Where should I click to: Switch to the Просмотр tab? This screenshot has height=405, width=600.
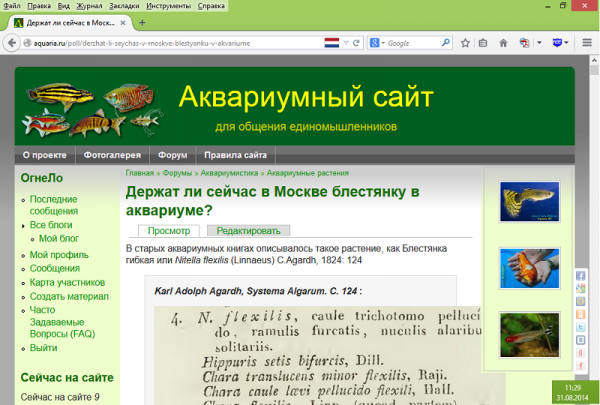tap(169, 231)
